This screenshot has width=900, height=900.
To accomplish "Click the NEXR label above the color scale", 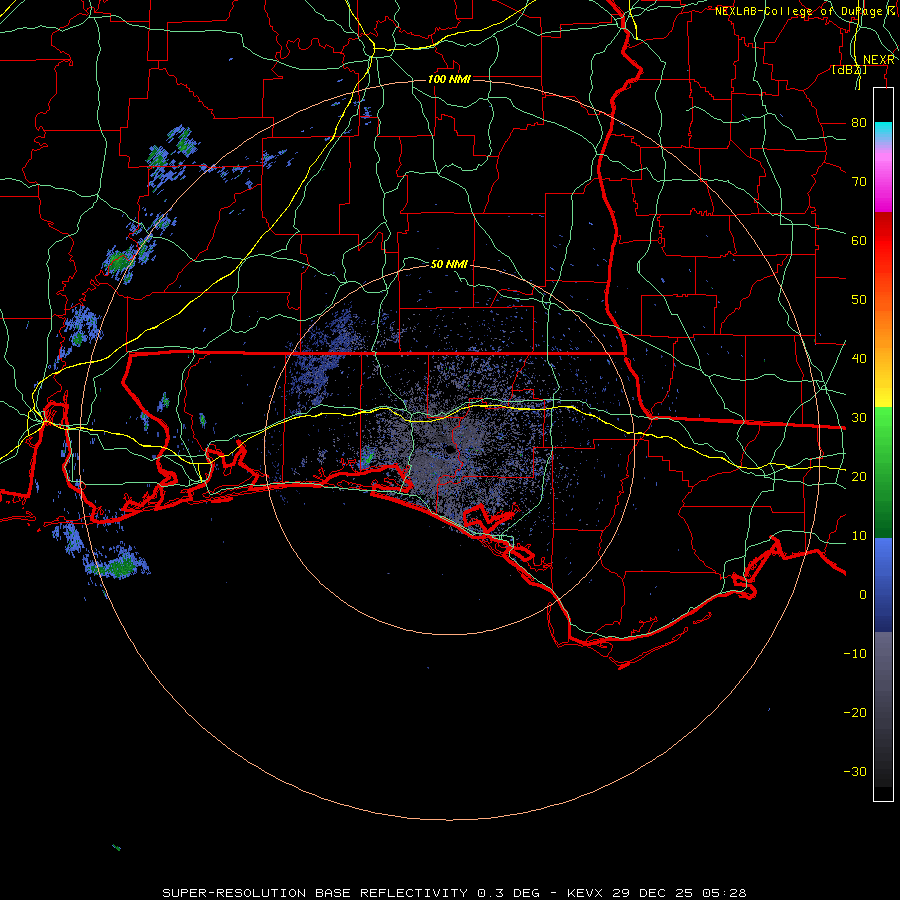I will click(x=878, y=60).
